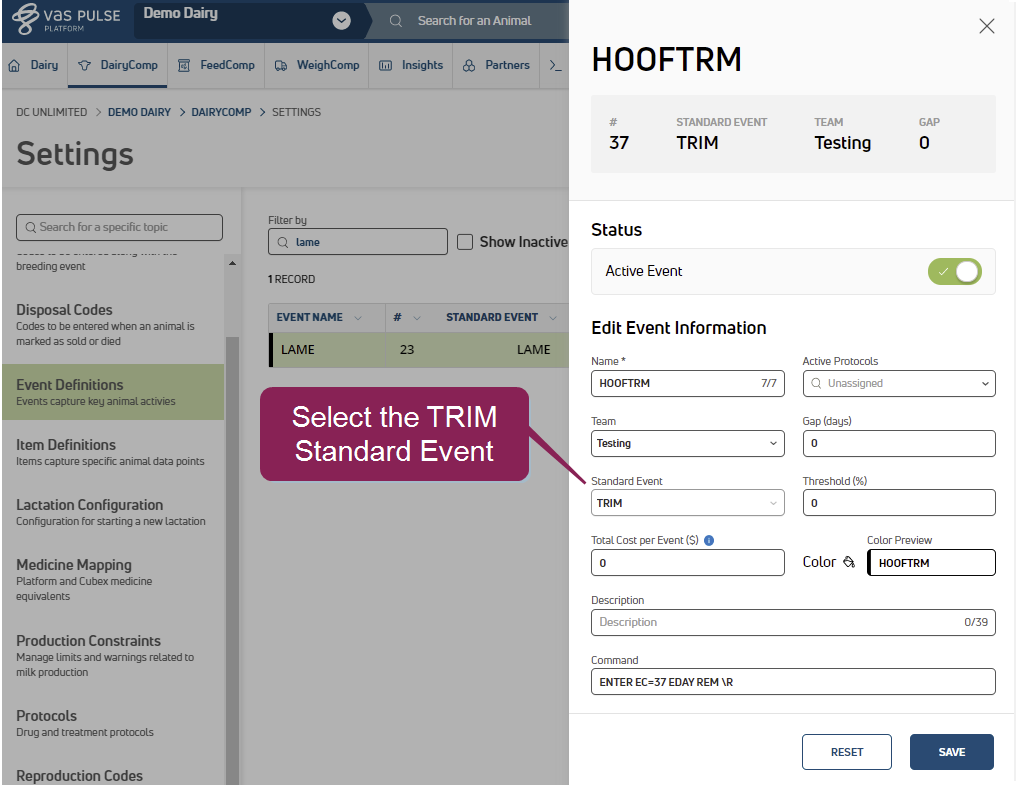
Task: Click the VAS Pulse Platform logo
Action: tap(65, 20)
